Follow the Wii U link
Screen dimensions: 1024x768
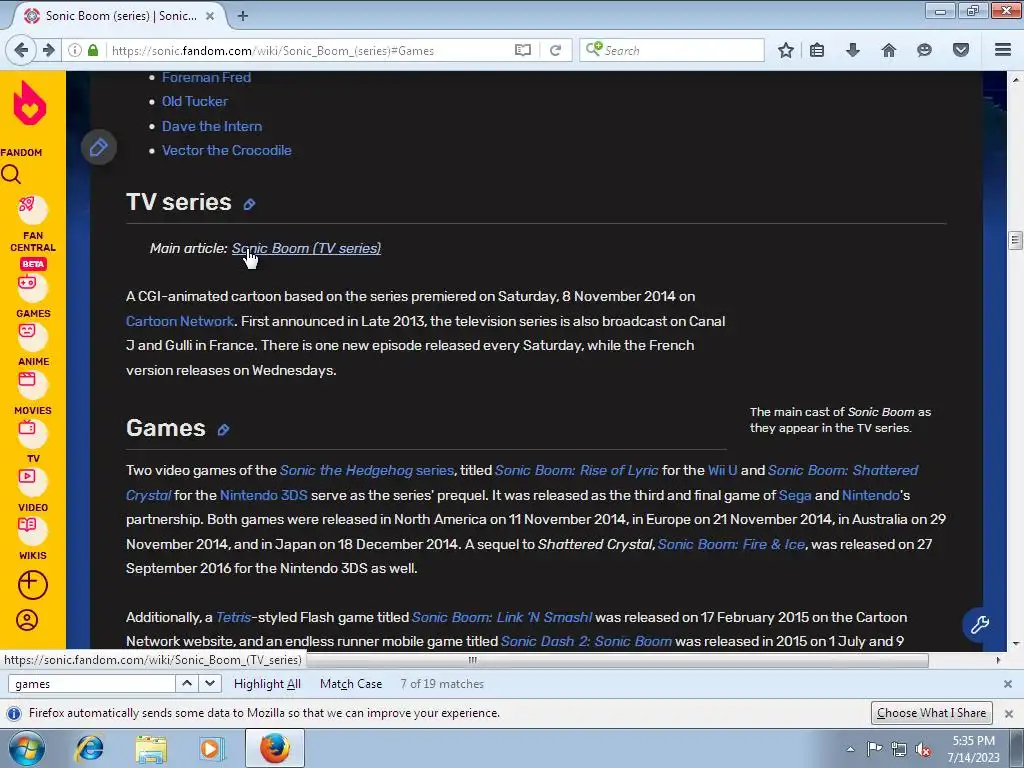click(x=722, y=470)
